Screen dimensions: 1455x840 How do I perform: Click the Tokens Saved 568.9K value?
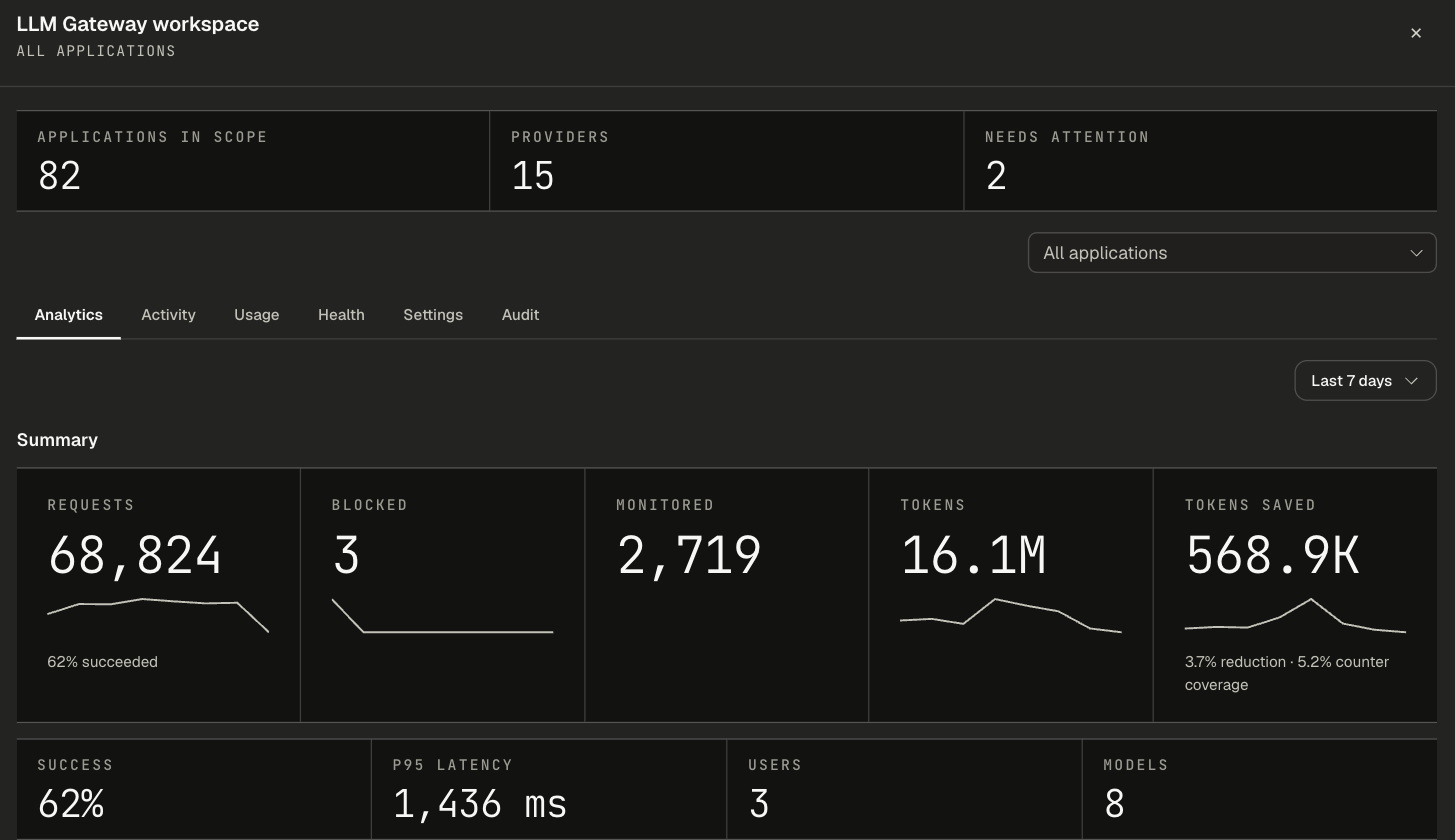[1272, 556]
